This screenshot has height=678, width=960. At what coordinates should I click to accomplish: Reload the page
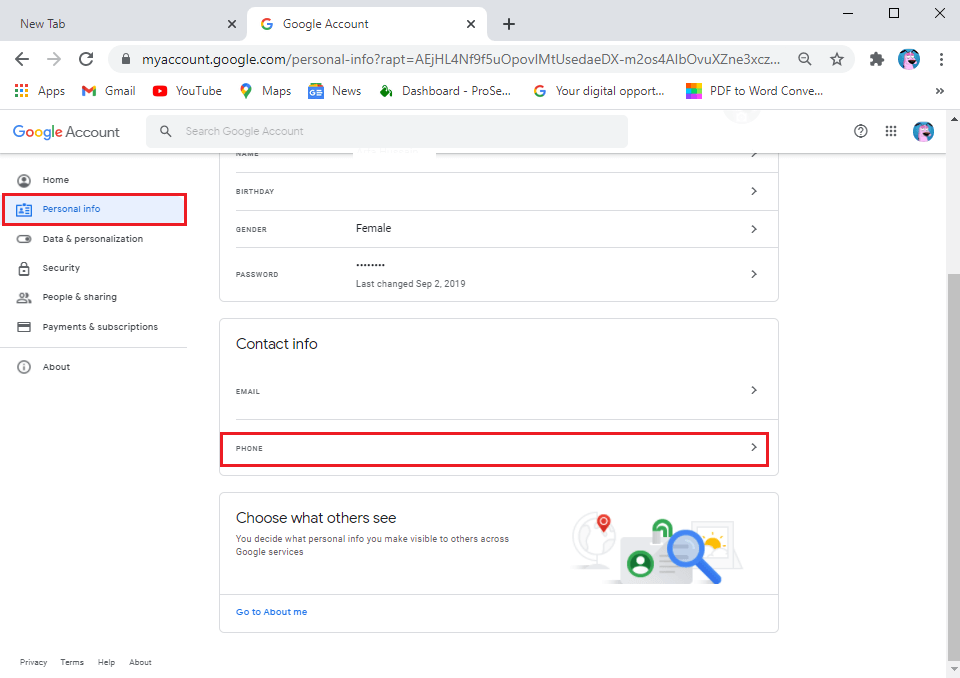tap(86, 59)
